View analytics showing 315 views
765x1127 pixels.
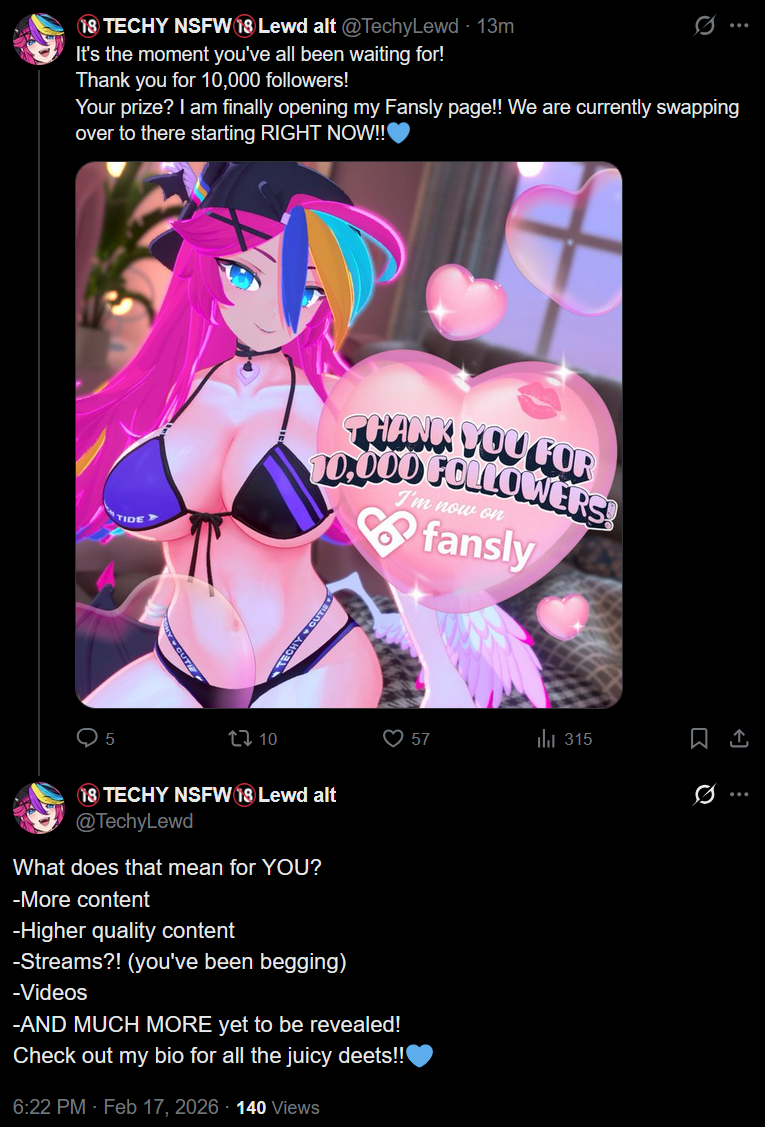pyautogui.click(x=546, y=738)
